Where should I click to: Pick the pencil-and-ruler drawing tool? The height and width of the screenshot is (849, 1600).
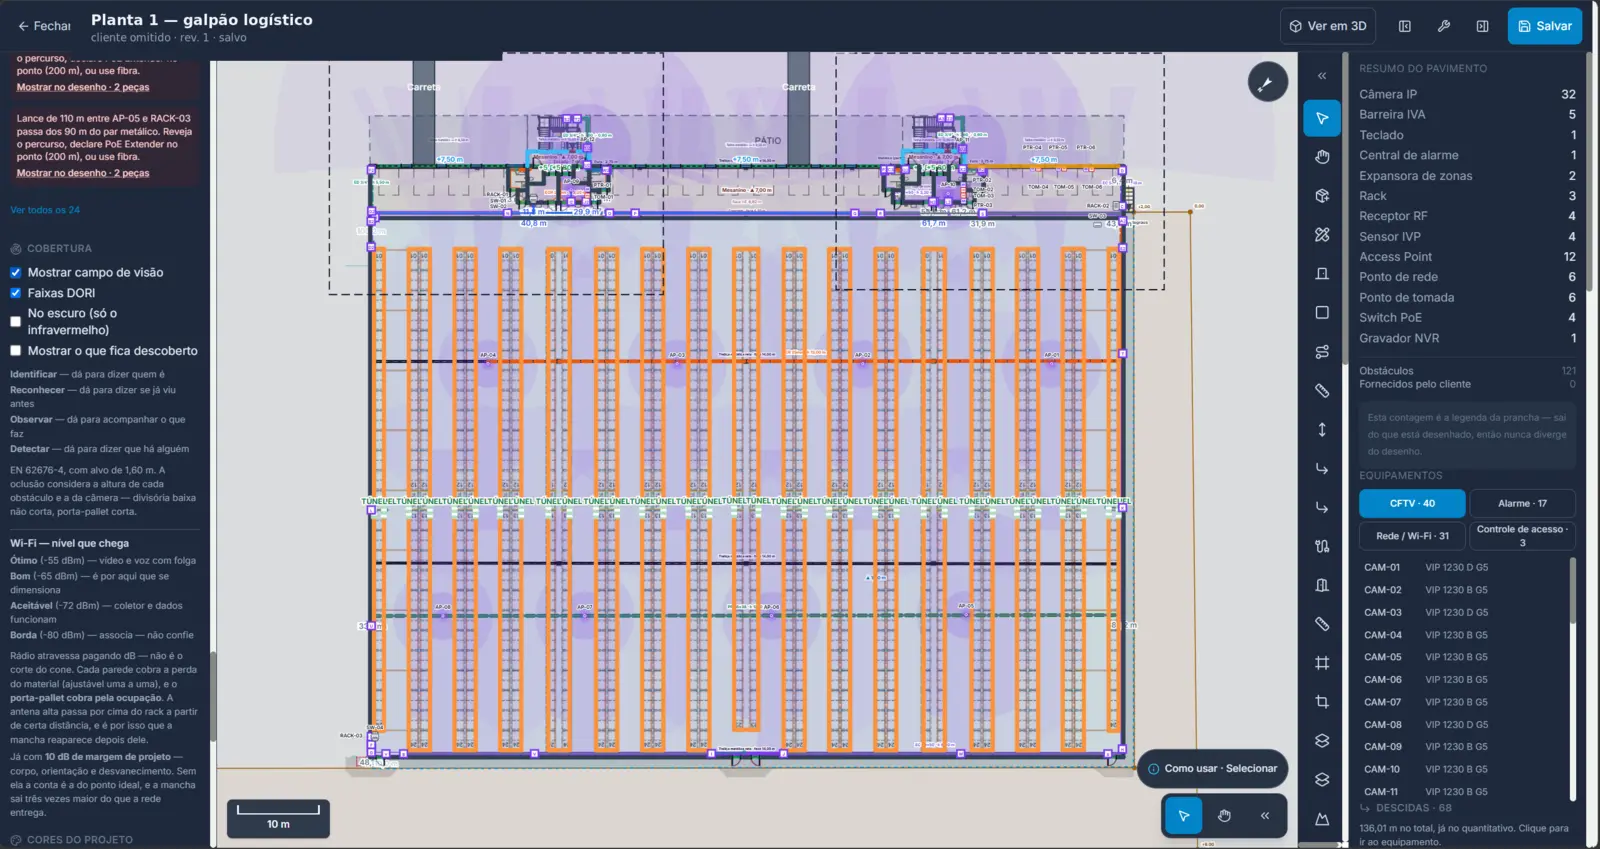click(1322, 235)
